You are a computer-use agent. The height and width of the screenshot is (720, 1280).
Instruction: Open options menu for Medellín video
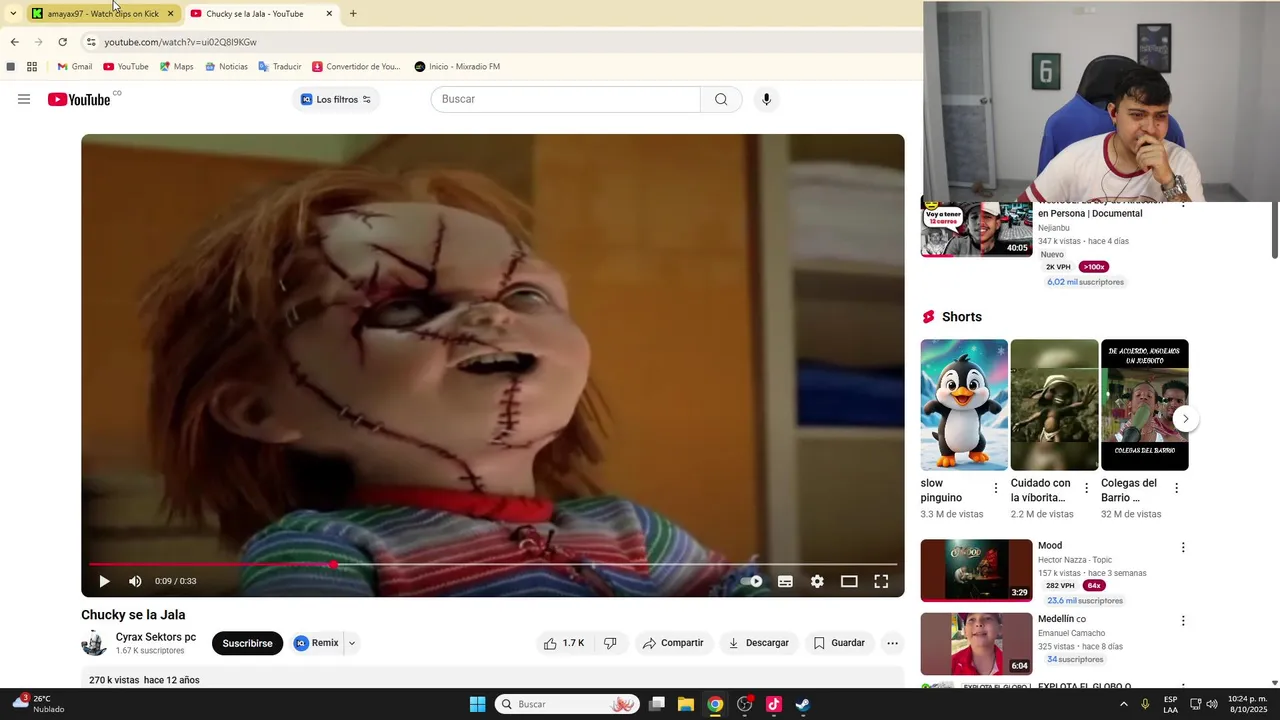1183,621
